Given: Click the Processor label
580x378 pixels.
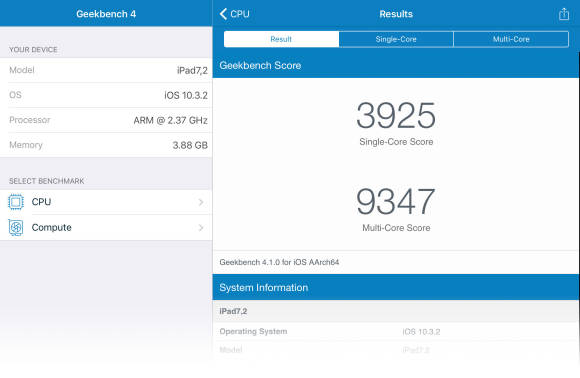Looking at the screenshot, I should coord(30,120).
